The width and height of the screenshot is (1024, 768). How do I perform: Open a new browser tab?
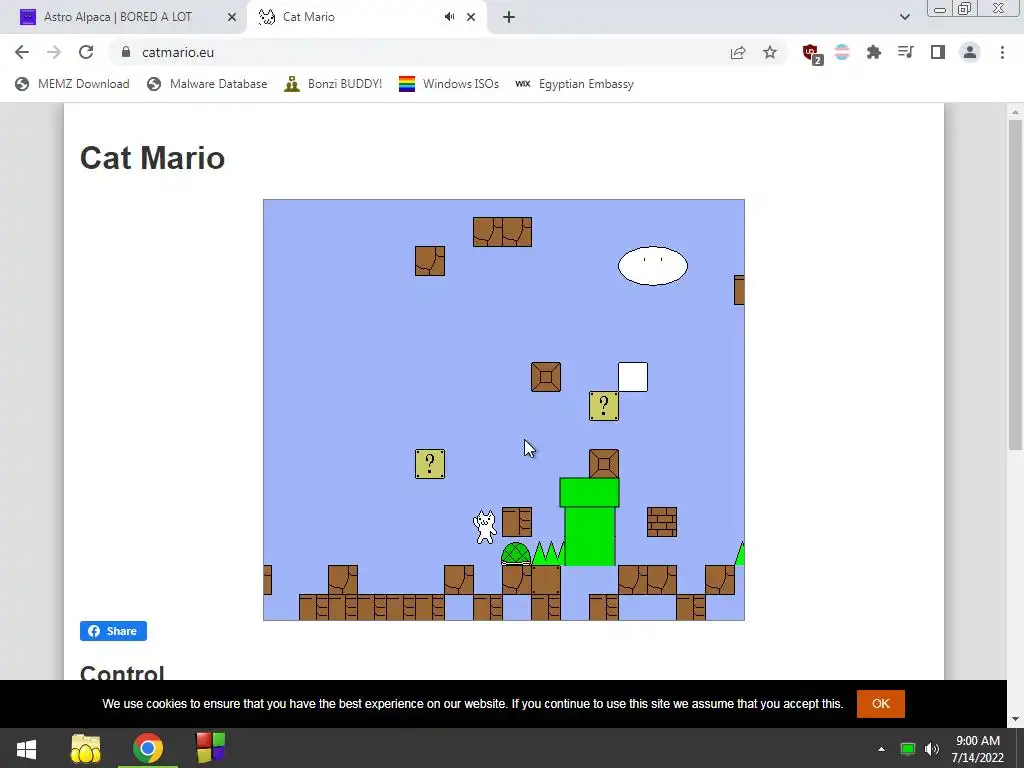tap(509, 17)
